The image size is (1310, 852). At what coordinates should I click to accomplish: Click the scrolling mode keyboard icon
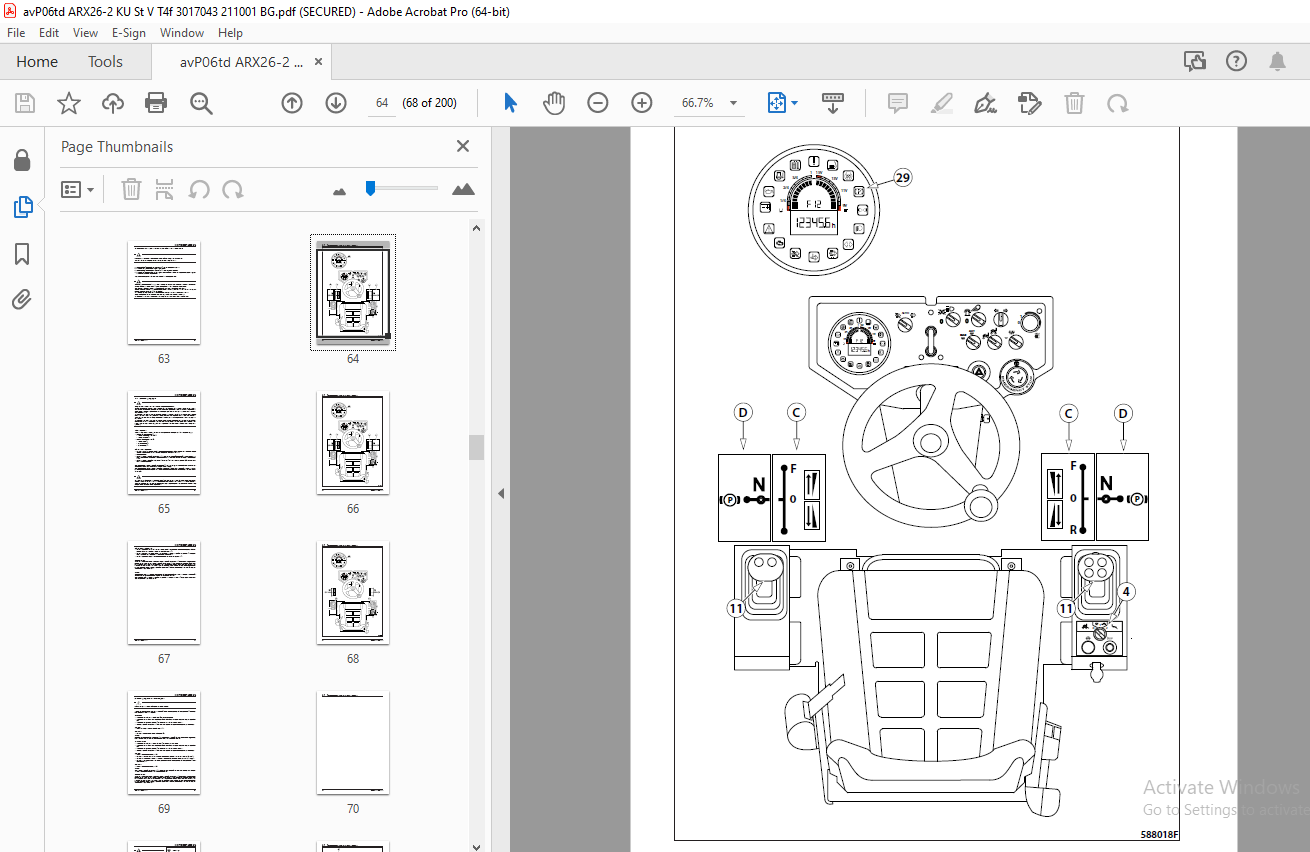[833, 103]
